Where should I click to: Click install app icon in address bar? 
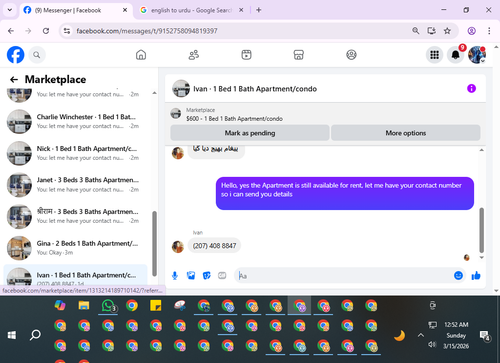[432, 31]
